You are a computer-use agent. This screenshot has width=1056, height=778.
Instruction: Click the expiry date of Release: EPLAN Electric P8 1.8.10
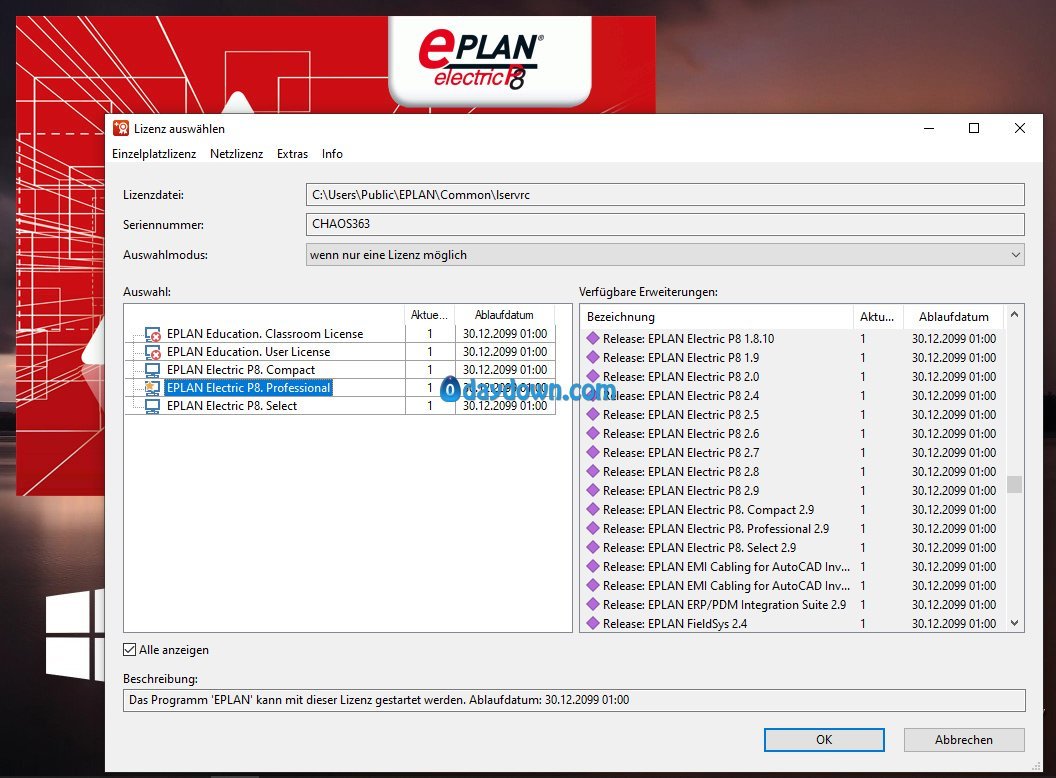(954, 339)
